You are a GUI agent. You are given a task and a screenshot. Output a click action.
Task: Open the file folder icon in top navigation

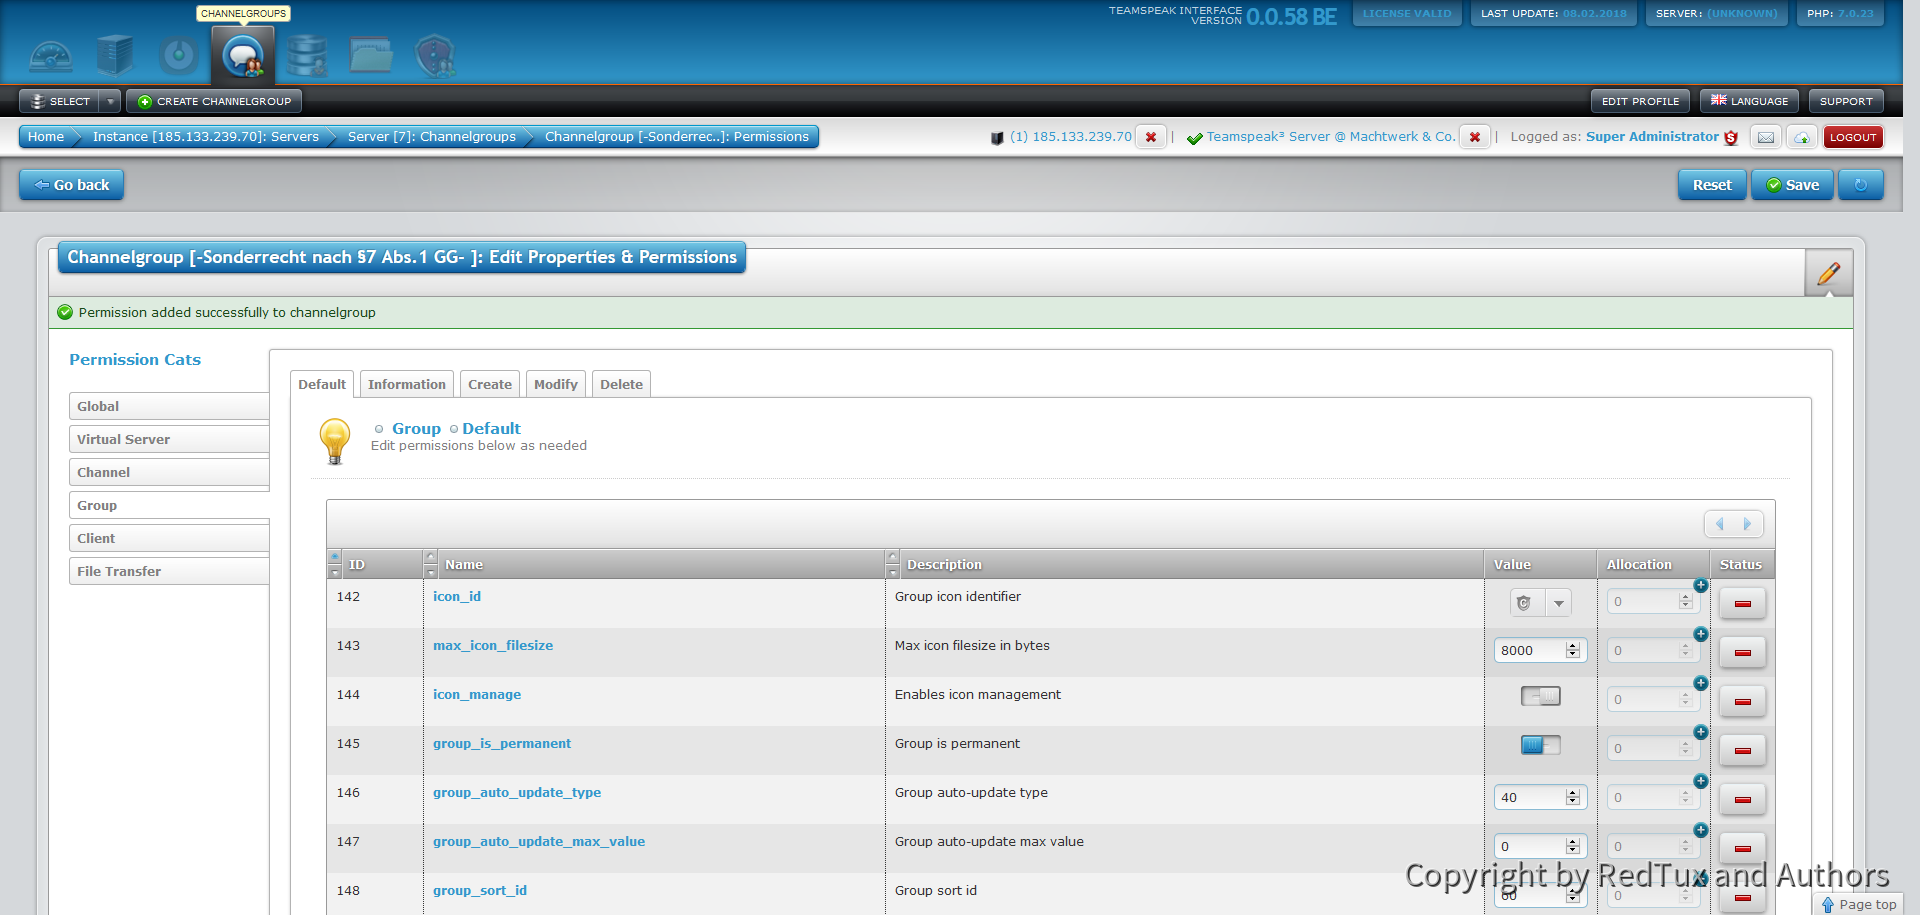371,56
